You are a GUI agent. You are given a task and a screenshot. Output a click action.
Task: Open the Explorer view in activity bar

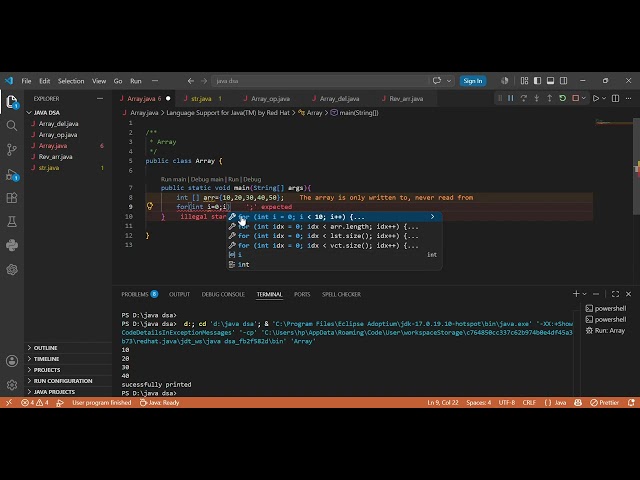tap(12, 101)
